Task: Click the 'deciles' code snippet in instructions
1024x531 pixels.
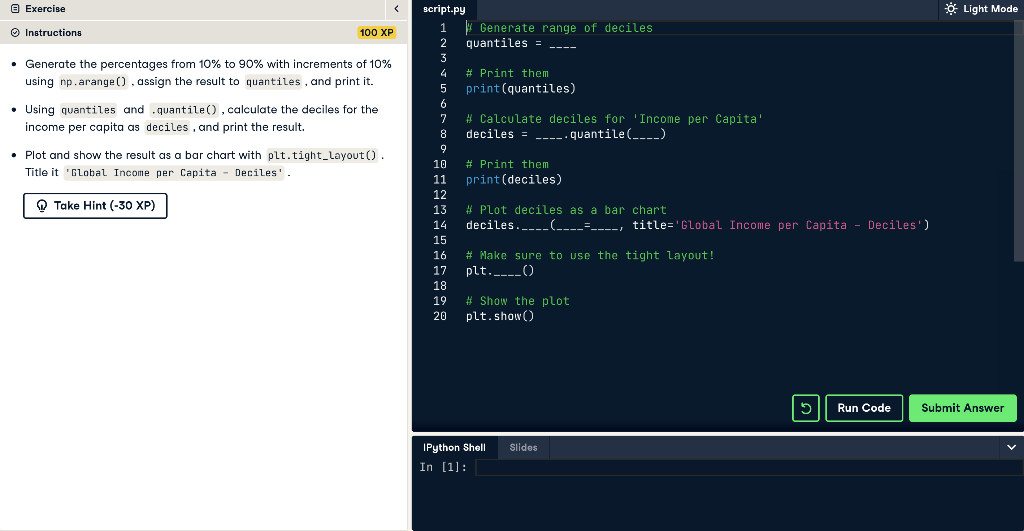Action: (x=167, y=127)
